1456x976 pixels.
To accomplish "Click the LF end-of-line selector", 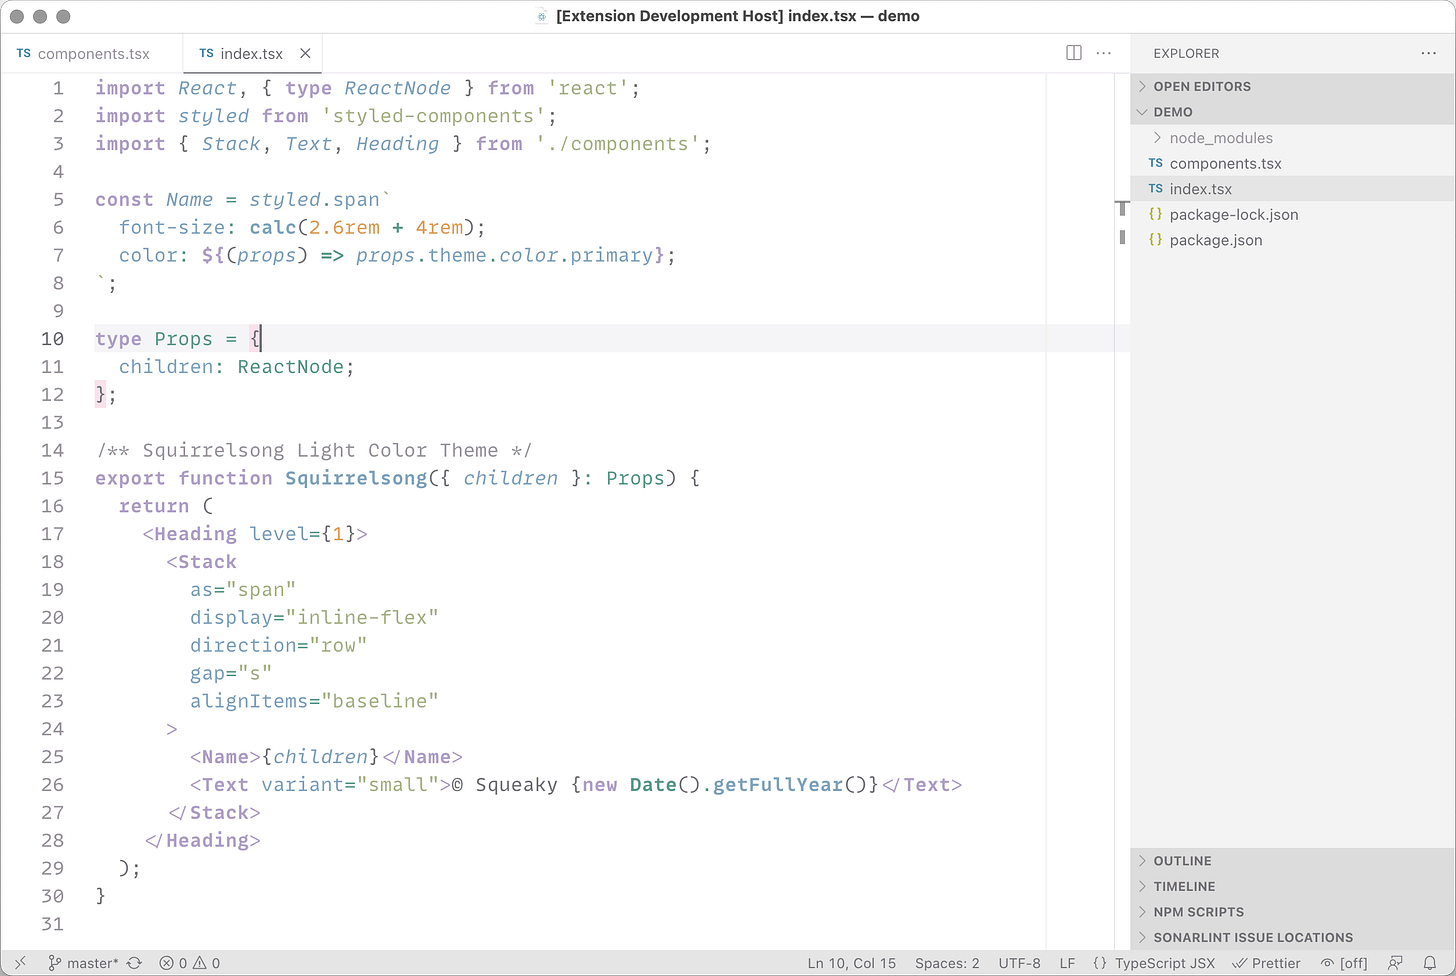I will tap(1067, 963).
